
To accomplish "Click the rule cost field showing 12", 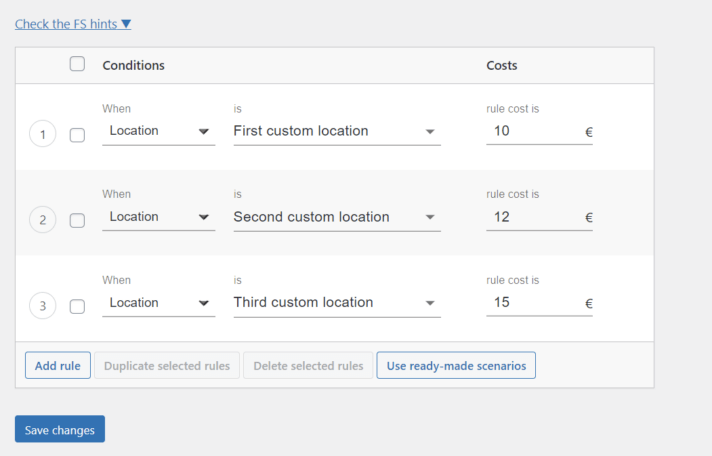I will click(x=530, y=217).
